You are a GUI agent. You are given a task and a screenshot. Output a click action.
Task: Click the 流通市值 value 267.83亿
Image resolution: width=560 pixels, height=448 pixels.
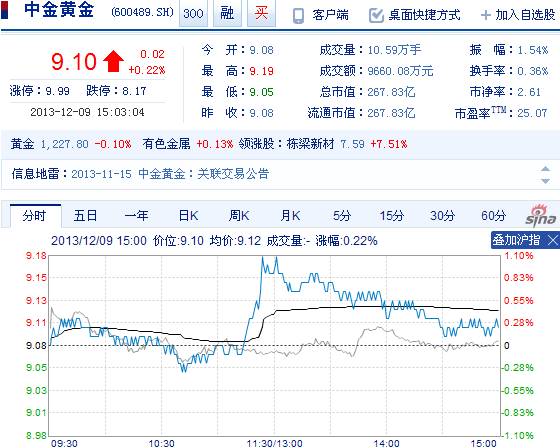point(391,113)
